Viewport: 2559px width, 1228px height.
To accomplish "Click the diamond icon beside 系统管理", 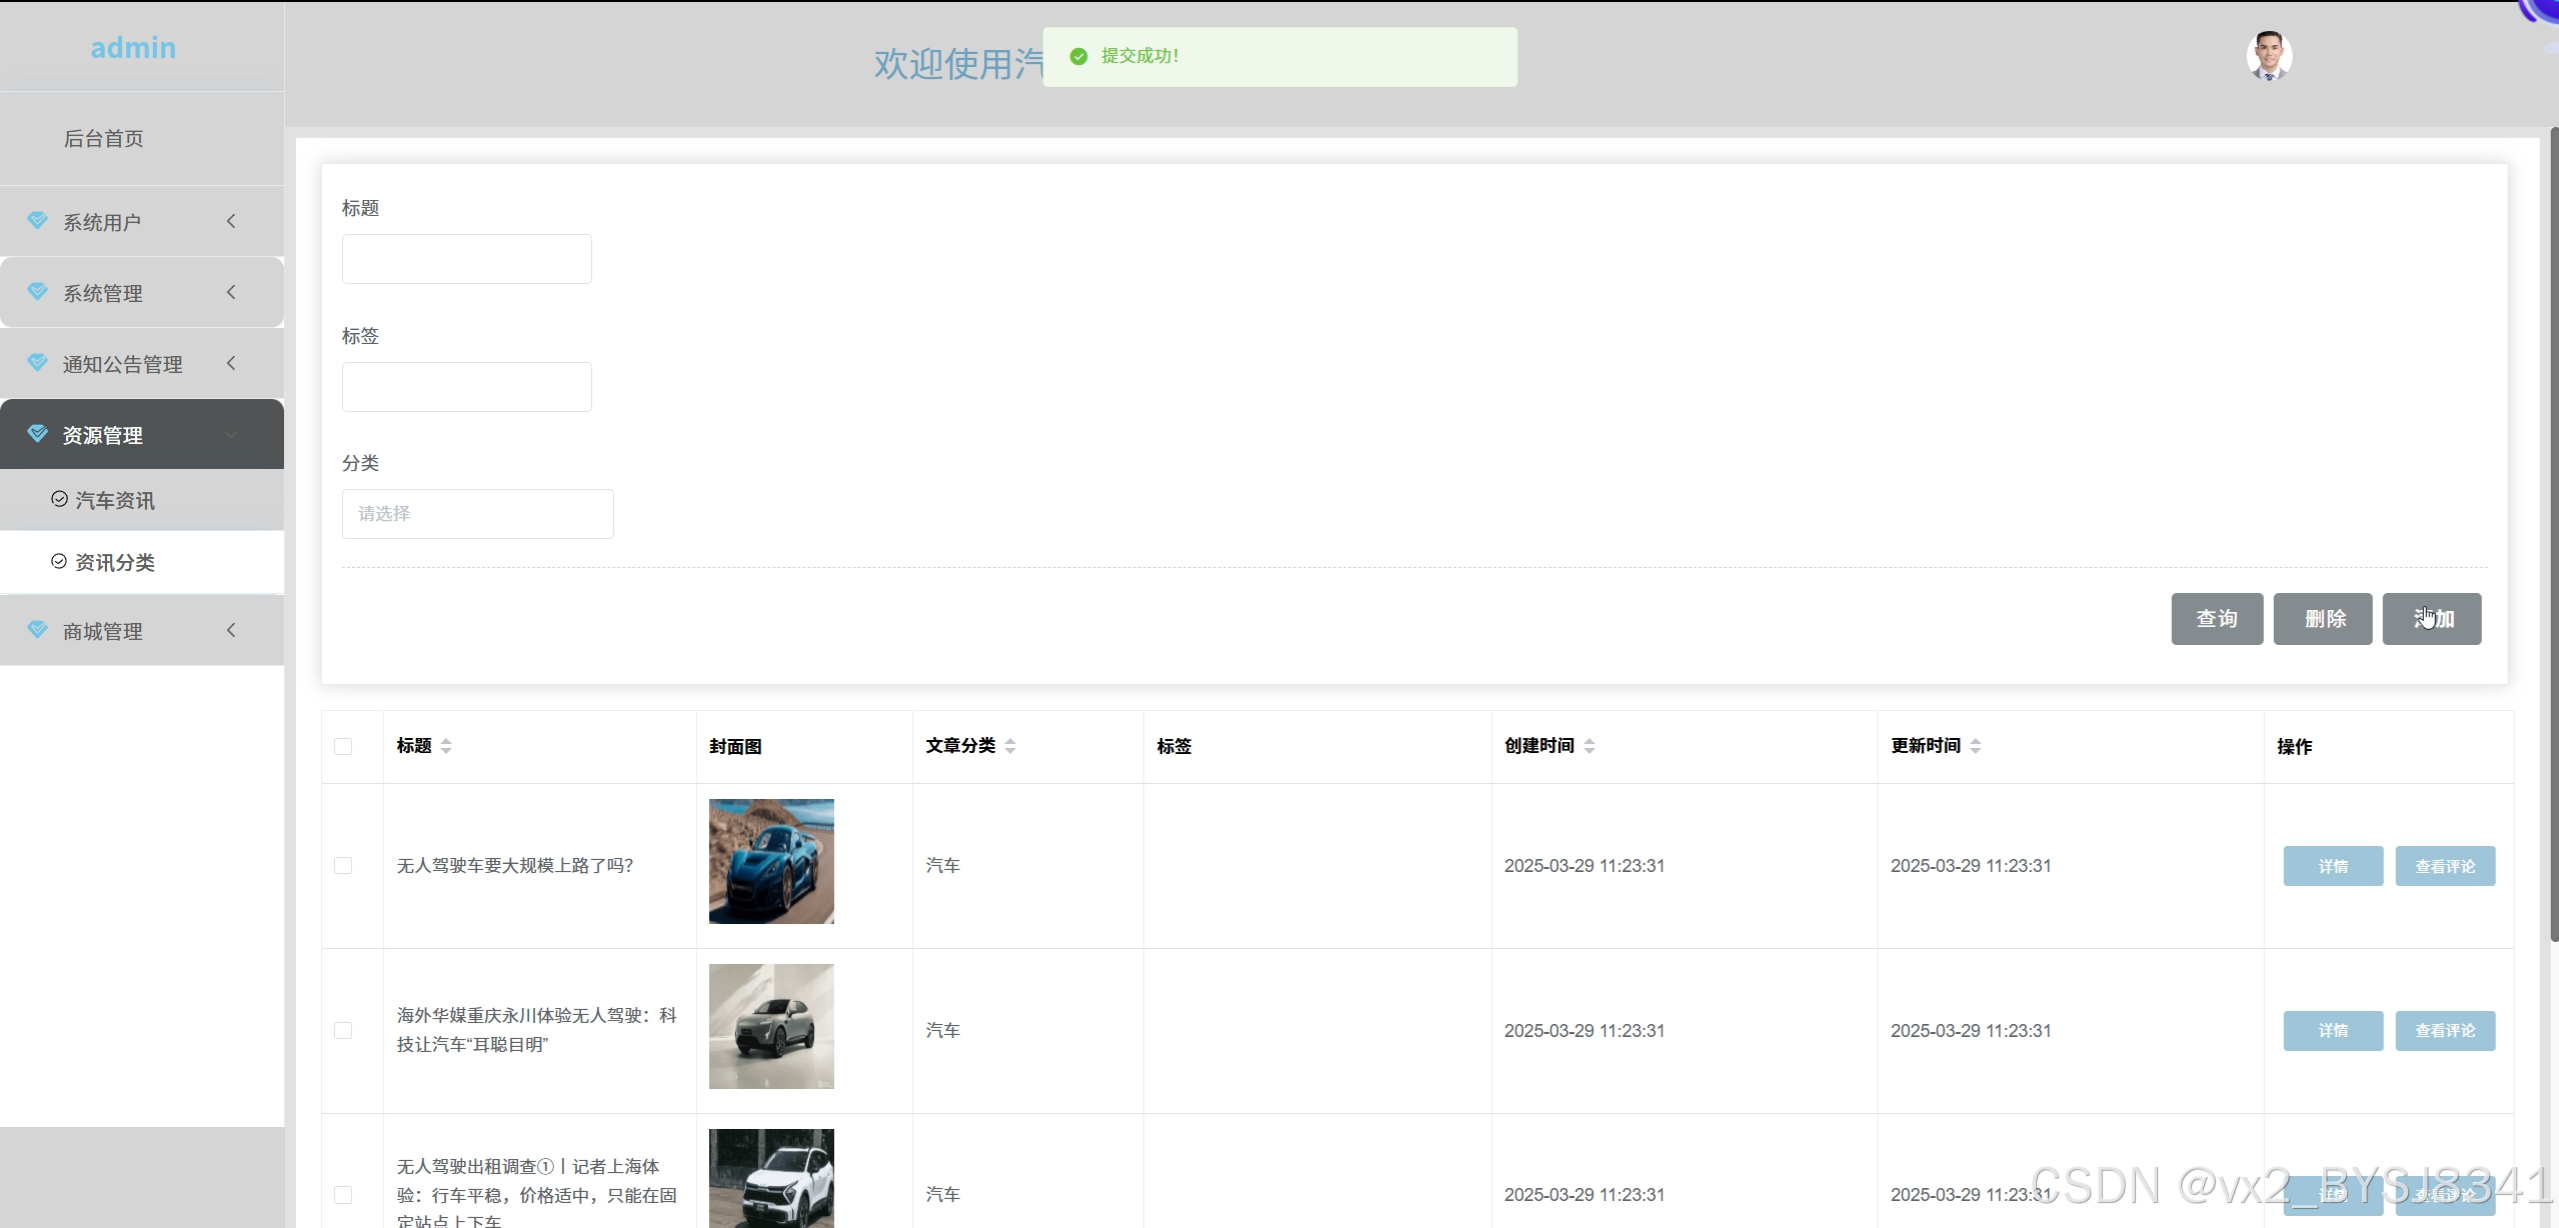I will click(38, 292).
